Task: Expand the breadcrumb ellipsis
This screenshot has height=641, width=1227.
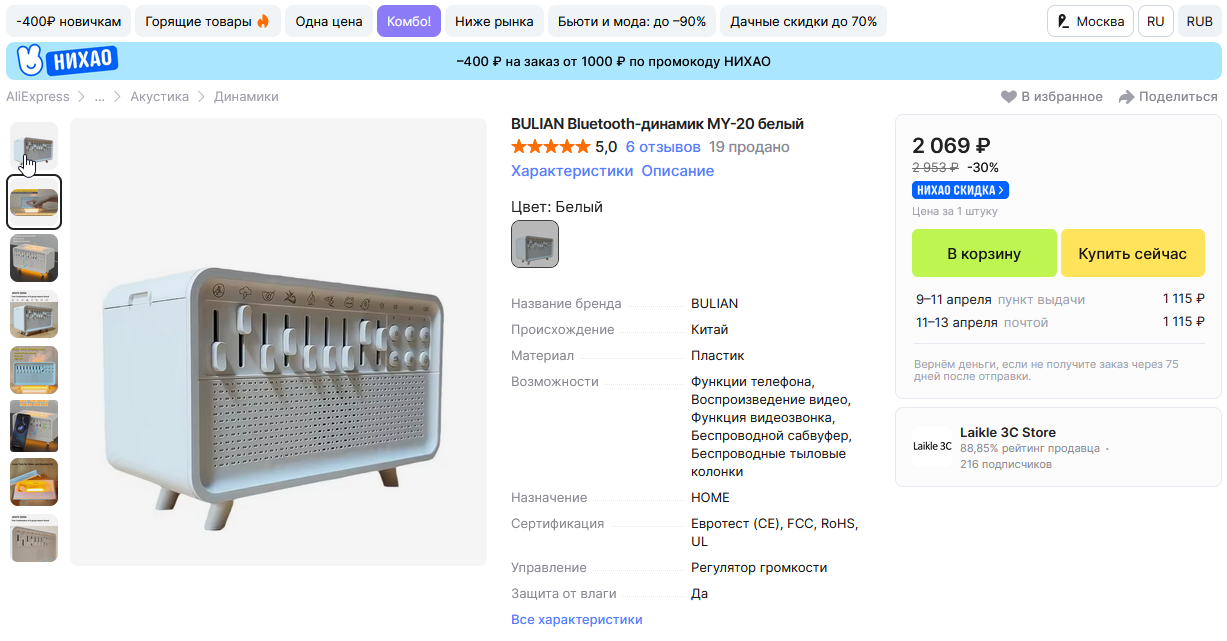Action: [100, 97]
